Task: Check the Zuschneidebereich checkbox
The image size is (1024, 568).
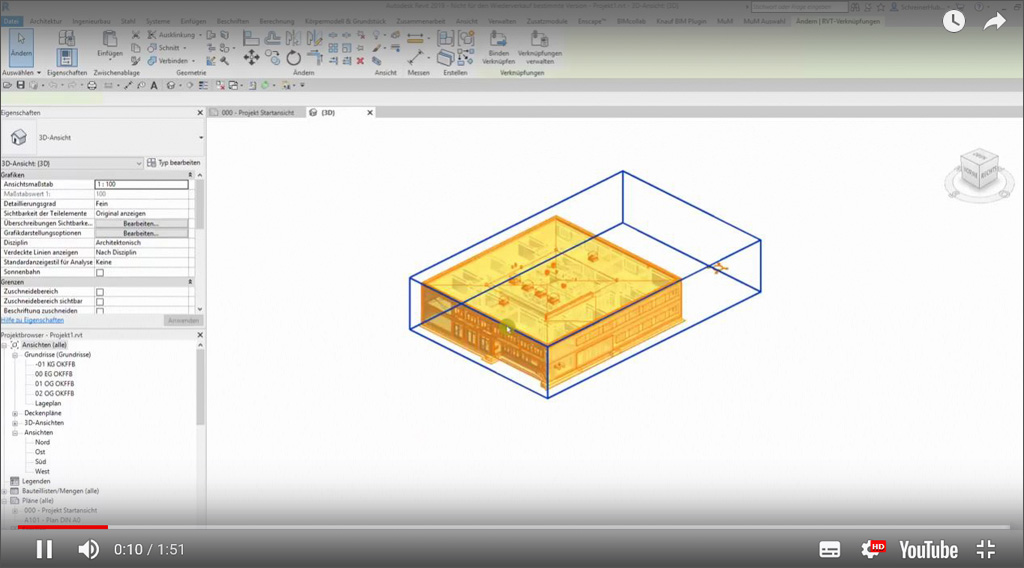Action: pos(100,292)
